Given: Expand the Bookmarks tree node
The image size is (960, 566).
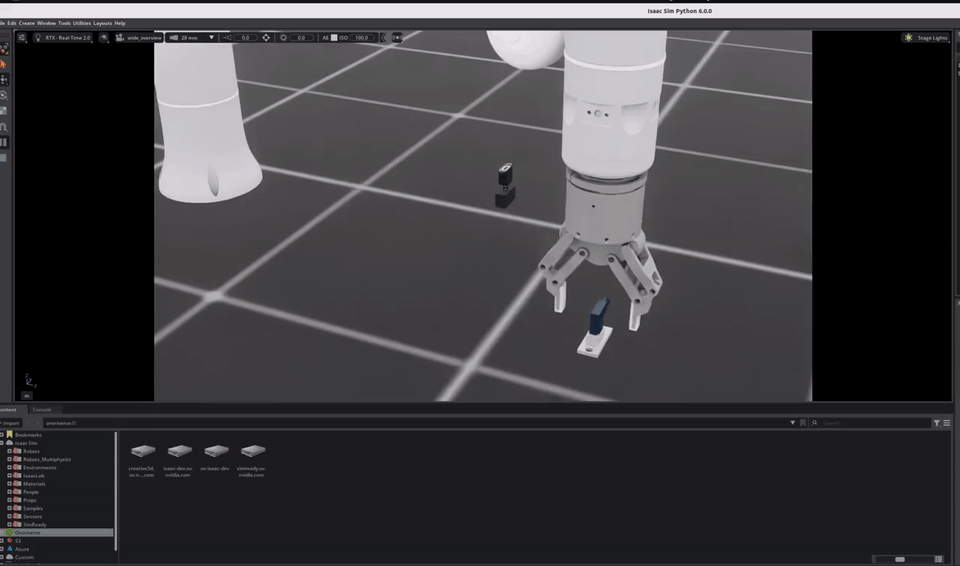Looking at the screenshot, I should click(2, 435).
